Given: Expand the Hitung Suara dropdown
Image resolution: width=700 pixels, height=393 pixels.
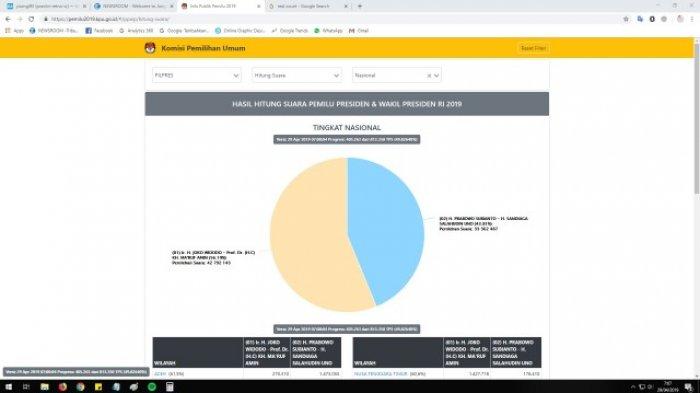Looking at the screenshot, I should tap(296, 75).
